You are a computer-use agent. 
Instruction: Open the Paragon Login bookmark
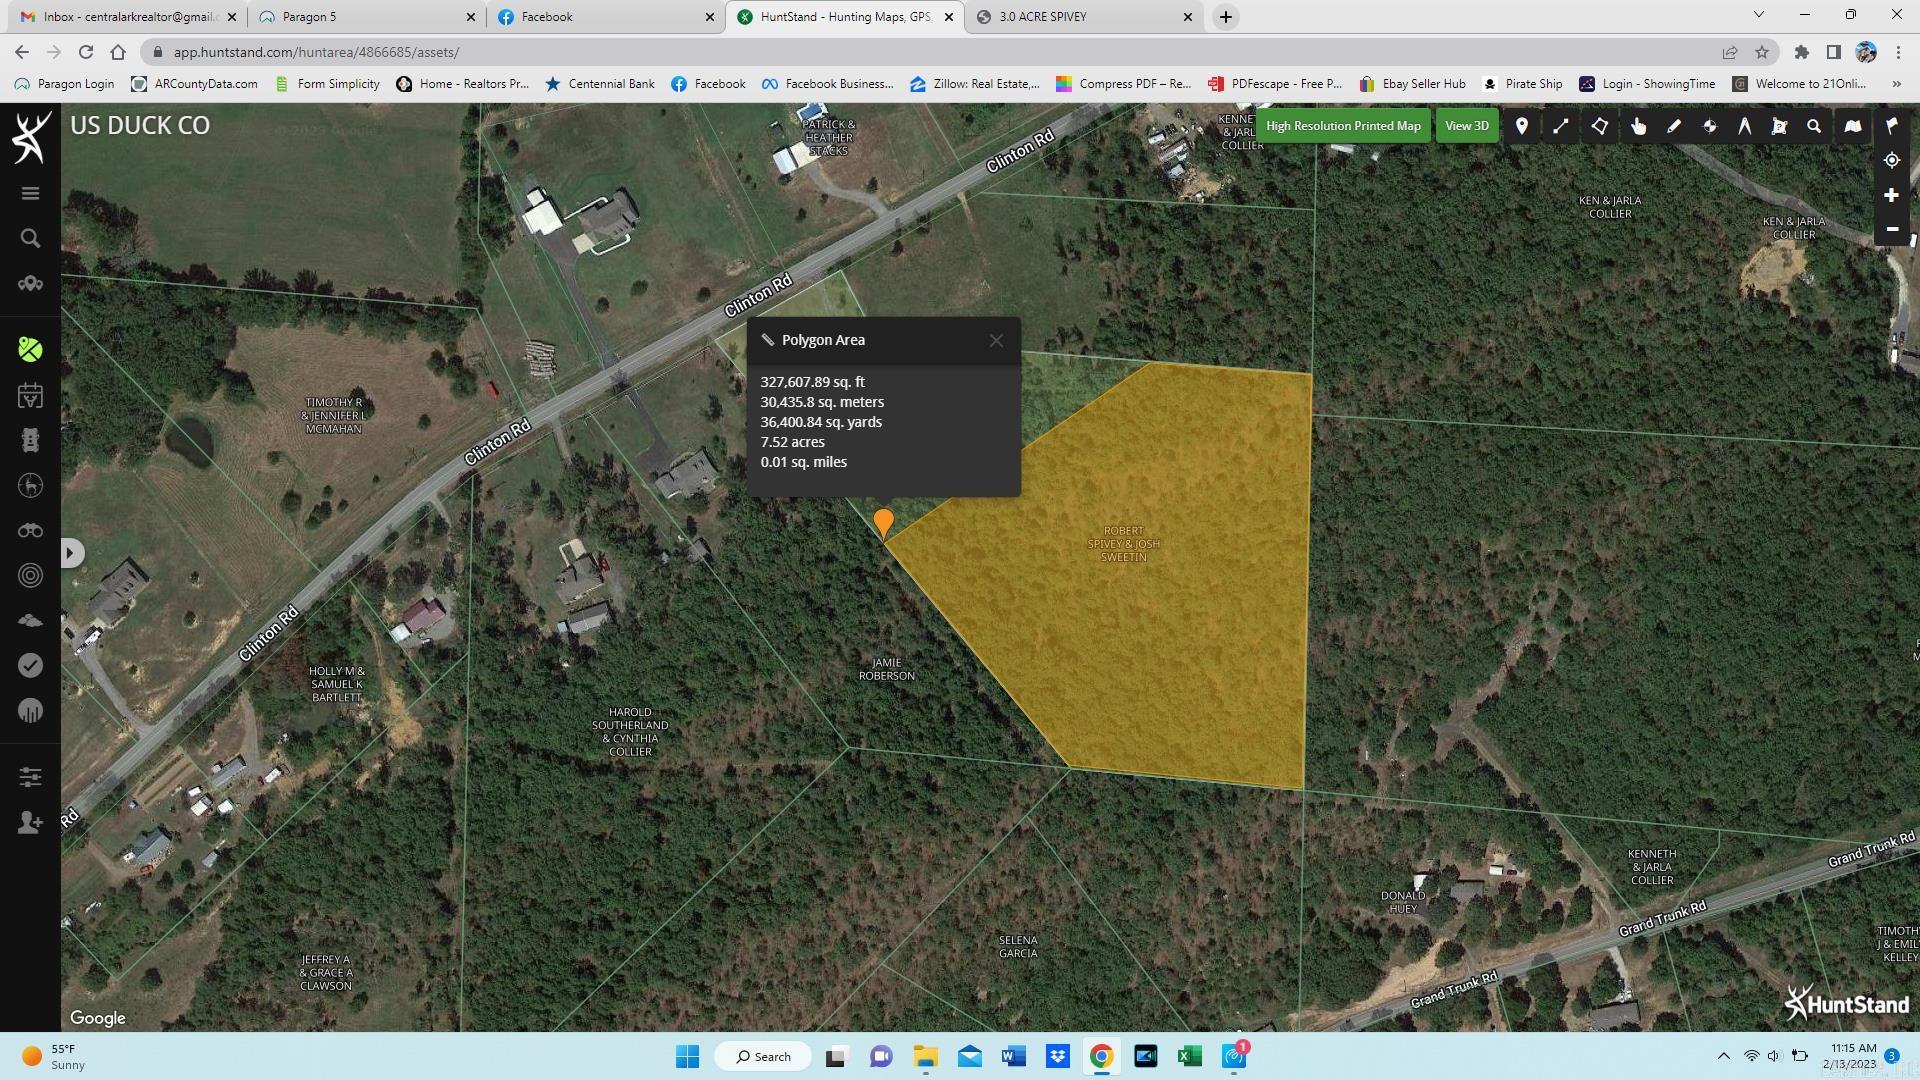point(64,84)
